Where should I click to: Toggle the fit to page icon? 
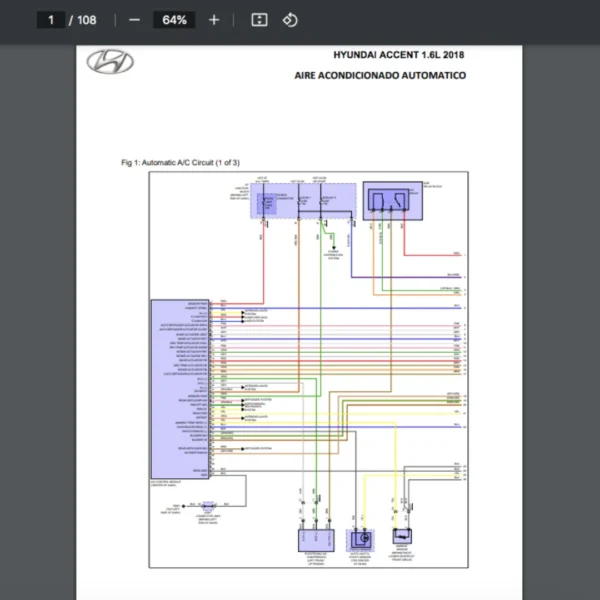(259, 20)
